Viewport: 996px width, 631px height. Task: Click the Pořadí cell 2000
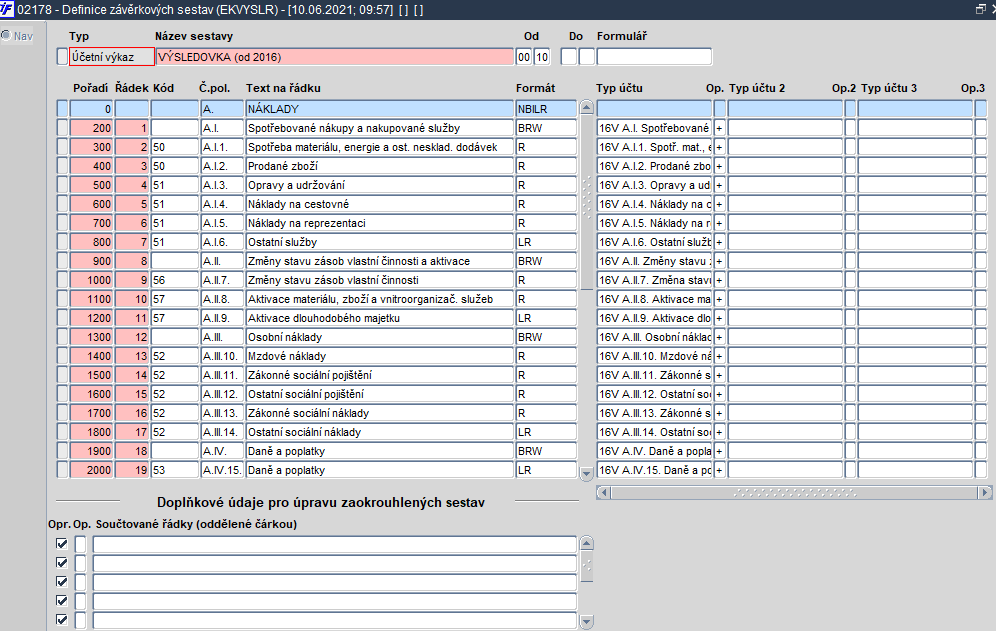pos(91,470)
